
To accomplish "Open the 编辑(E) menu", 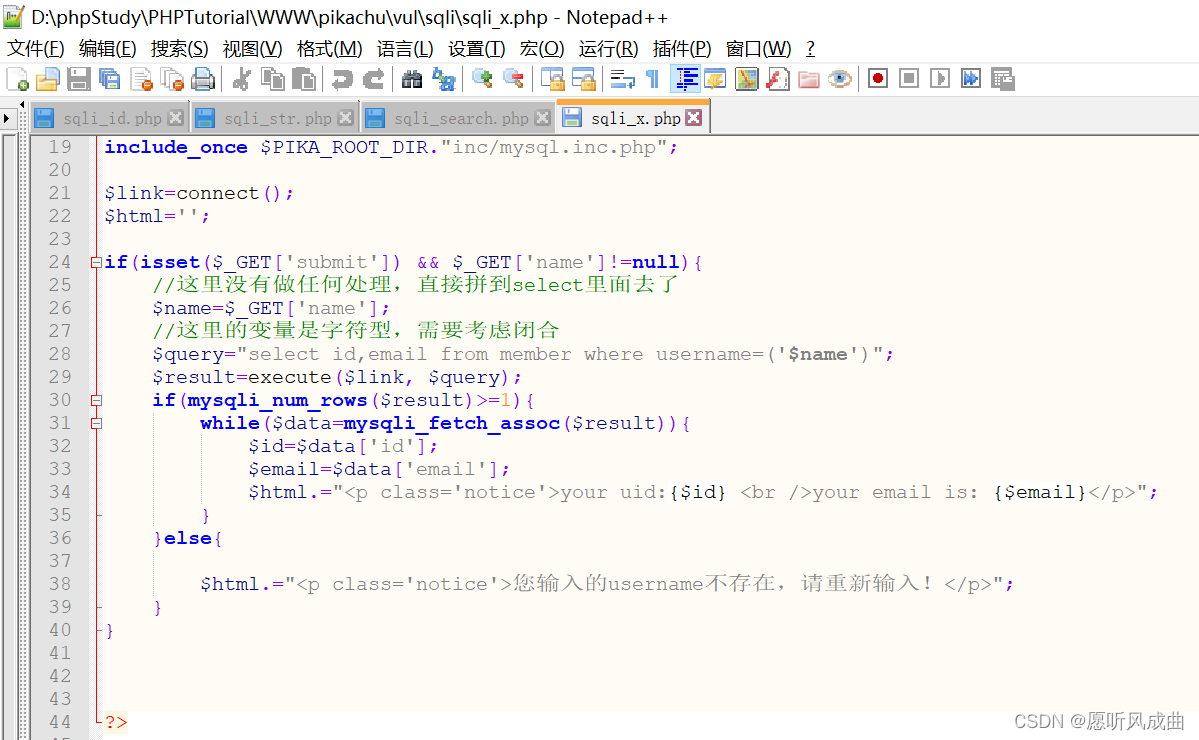I will 107,49.
